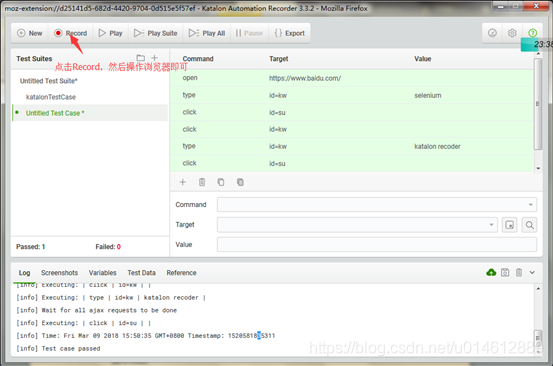Click the Pause button
Image resolution: width=553 pixels, height=366 pixels.
249,33
